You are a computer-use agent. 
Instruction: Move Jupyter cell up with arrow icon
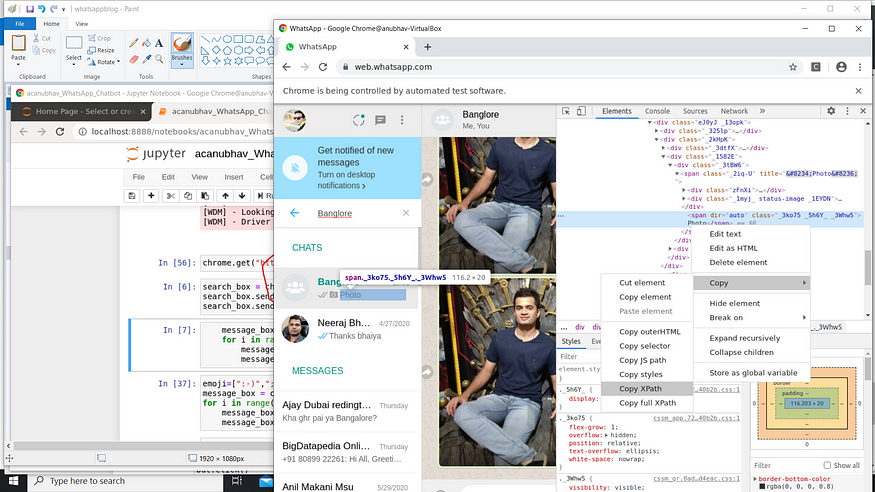tap(225, 196)
